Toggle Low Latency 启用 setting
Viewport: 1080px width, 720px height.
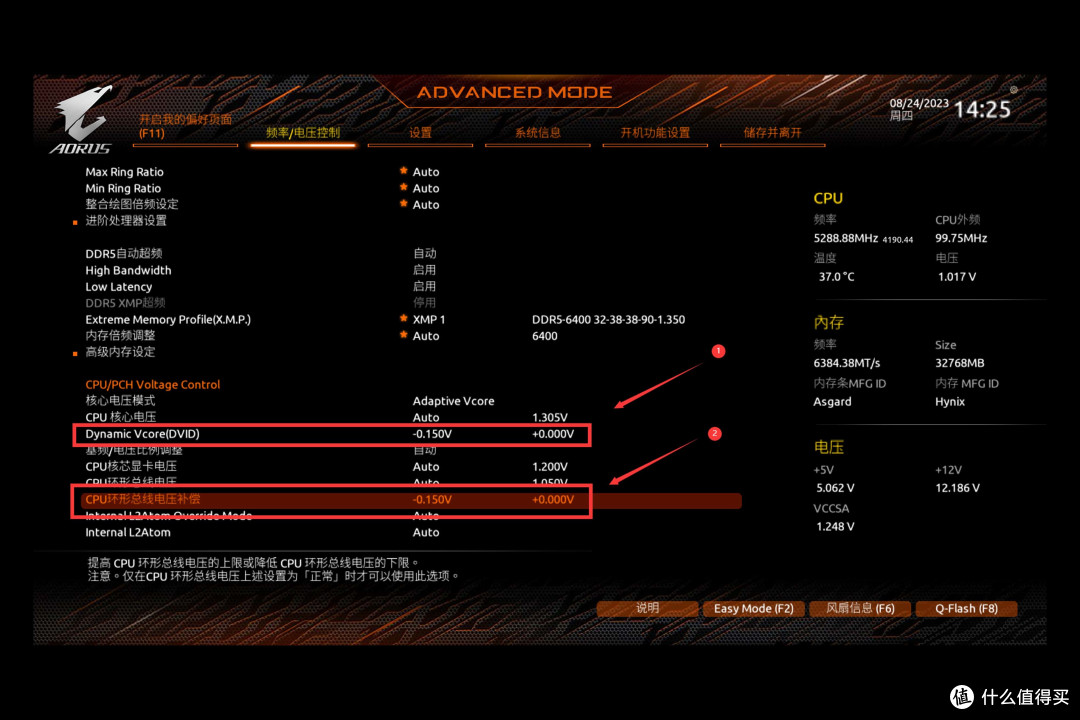click(424, 287)
